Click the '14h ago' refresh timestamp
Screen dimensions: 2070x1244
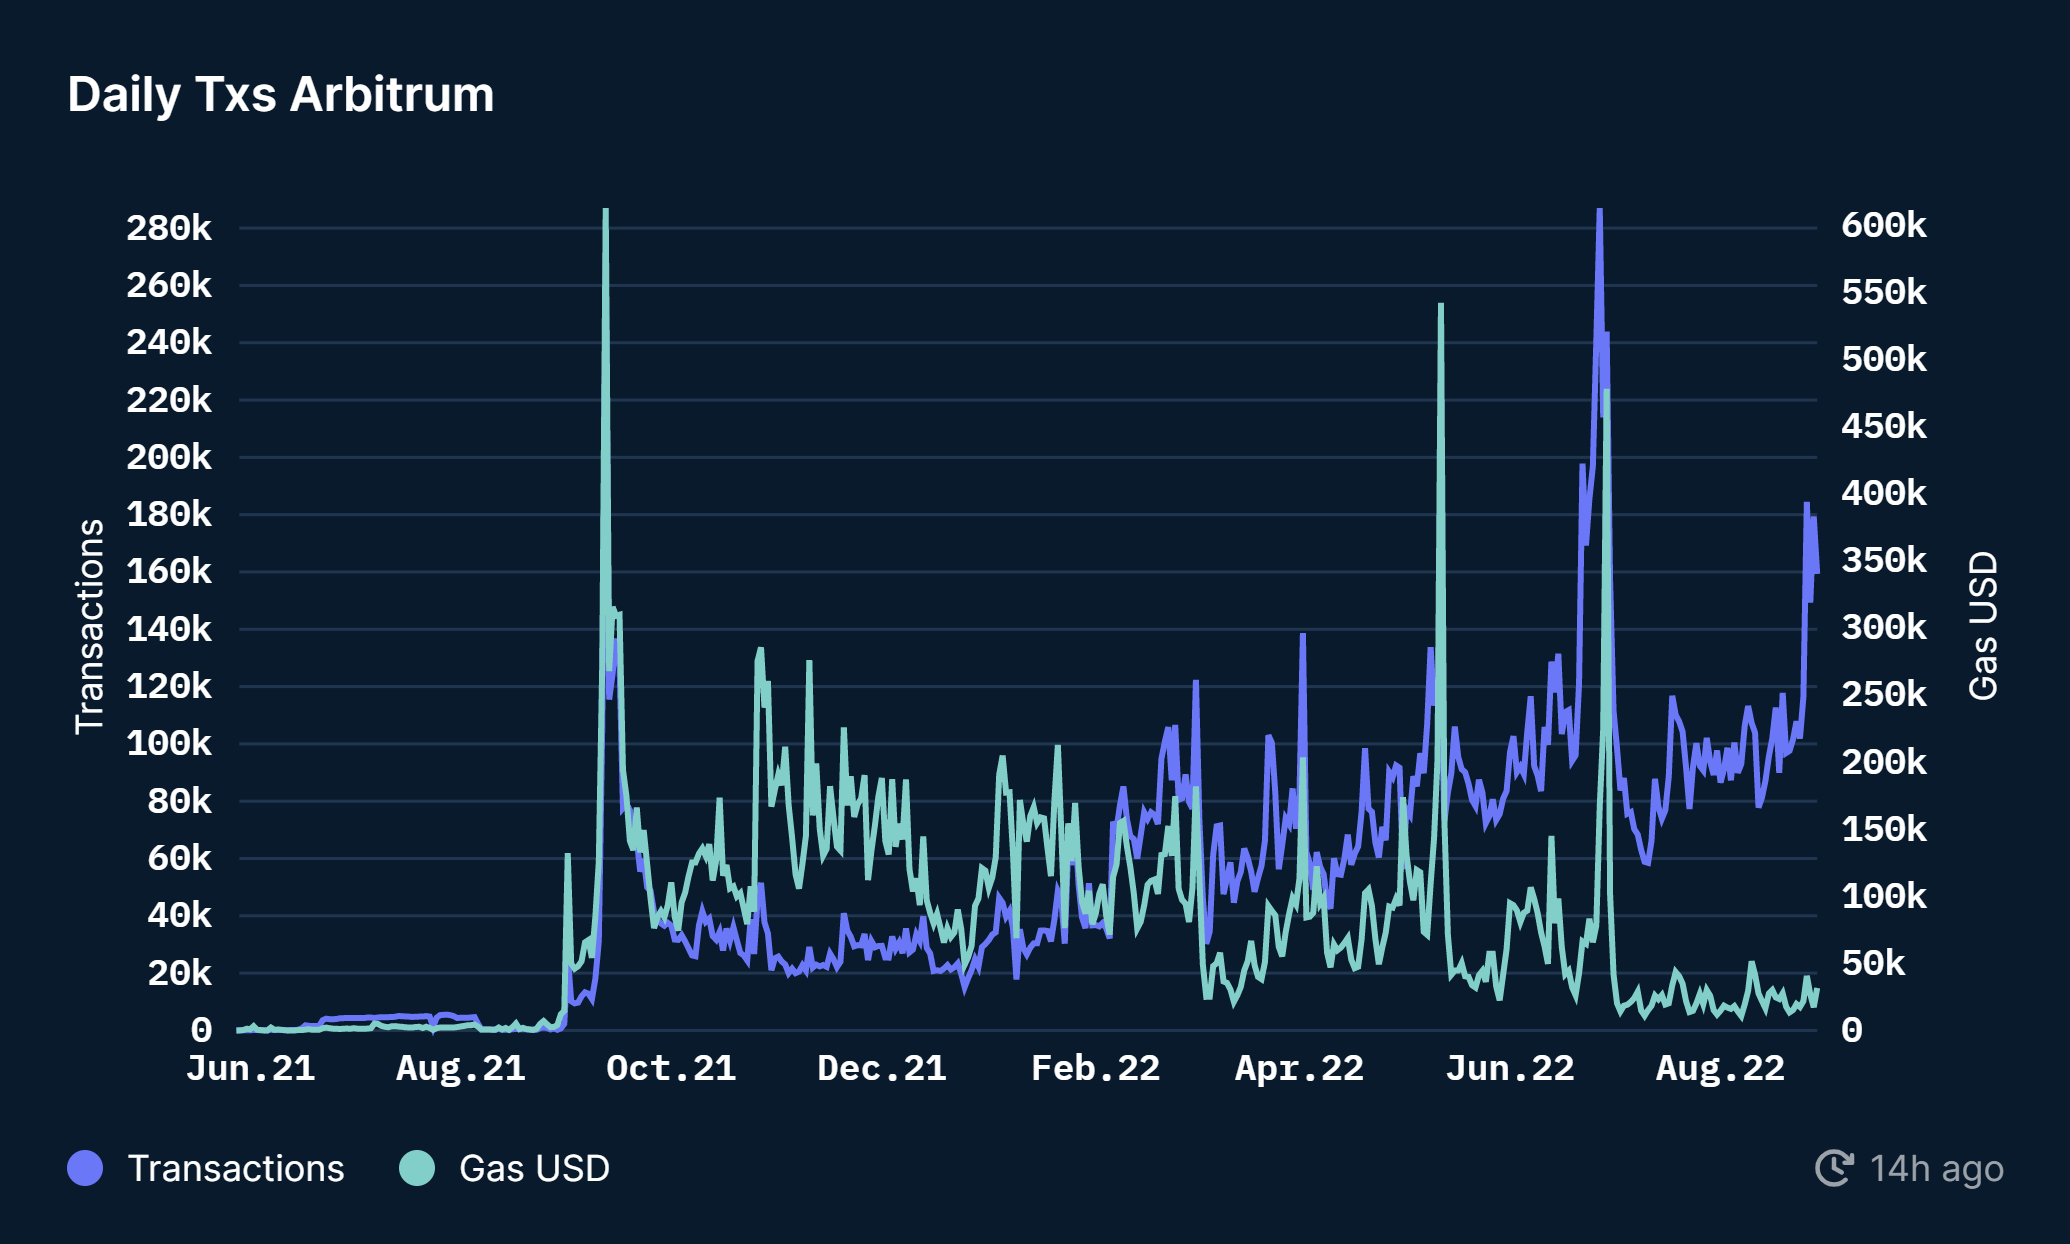click(x=1937, y=1168)
